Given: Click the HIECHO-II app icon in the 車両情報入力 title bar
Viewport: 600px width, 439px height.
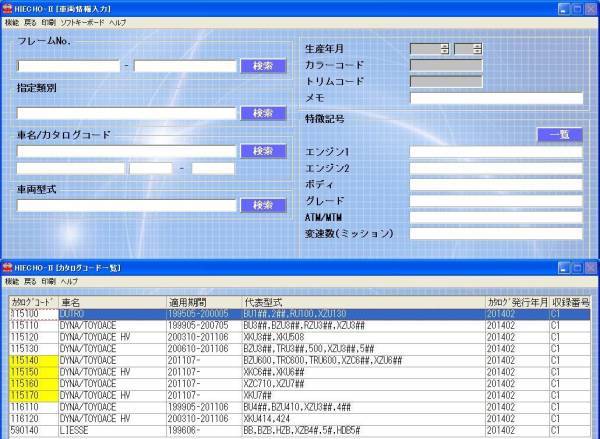Looking at the screenshot, I should 7,9.
